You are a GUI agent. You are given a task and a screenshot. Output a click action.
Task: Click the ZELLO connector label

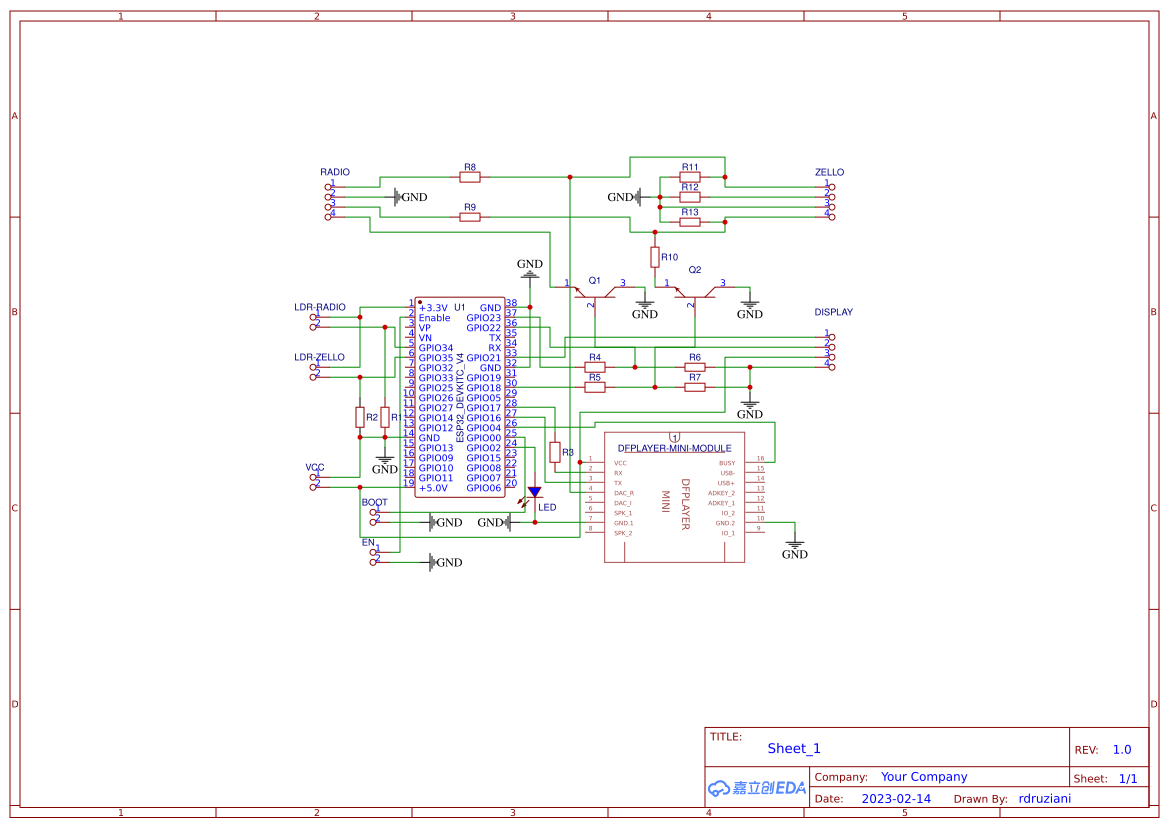tap(831, 172)
